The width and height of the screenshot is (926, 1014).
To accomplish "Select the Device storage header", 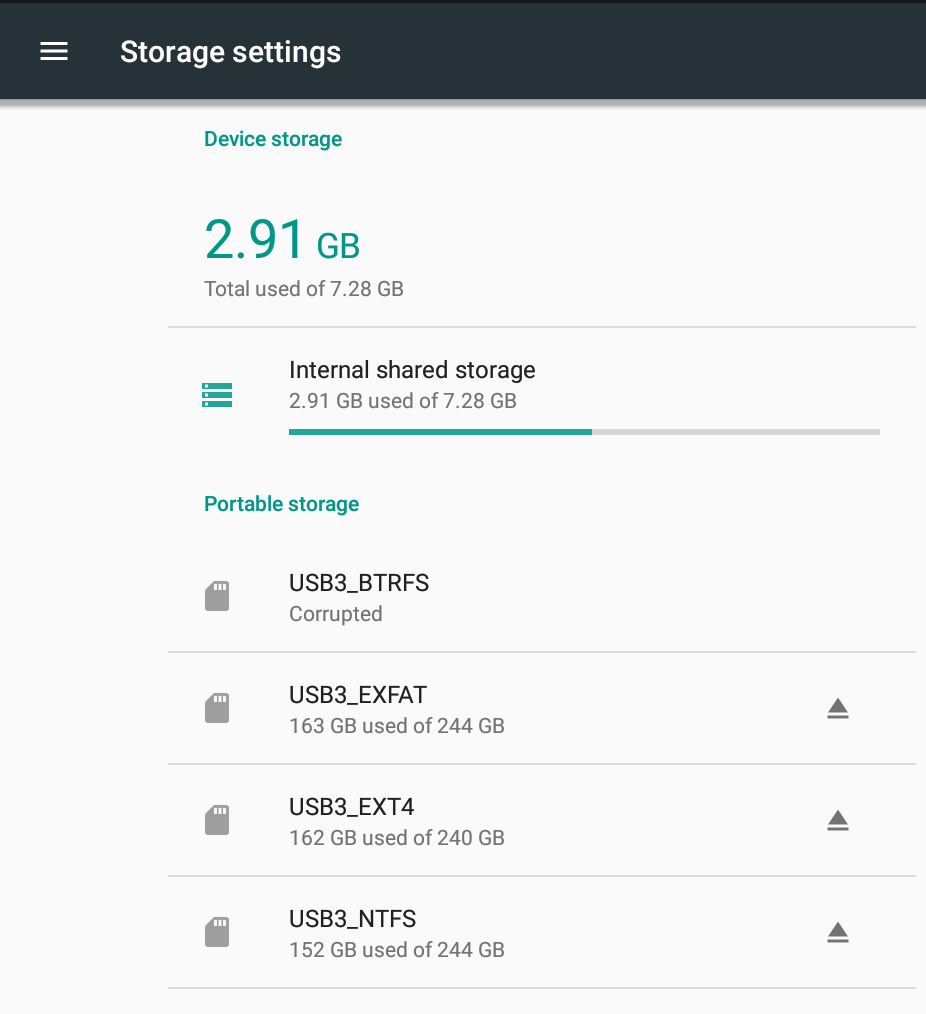I will [273, 139].
